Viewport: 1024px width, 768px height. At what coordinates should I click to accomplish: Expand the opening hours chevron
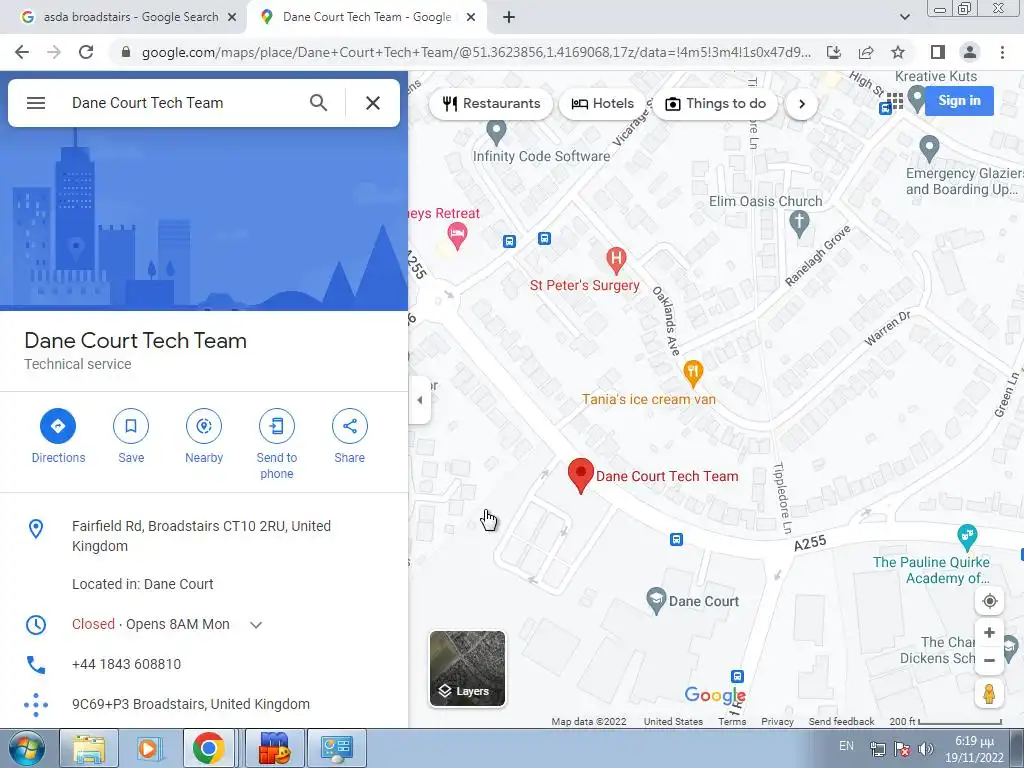[256, 625]
